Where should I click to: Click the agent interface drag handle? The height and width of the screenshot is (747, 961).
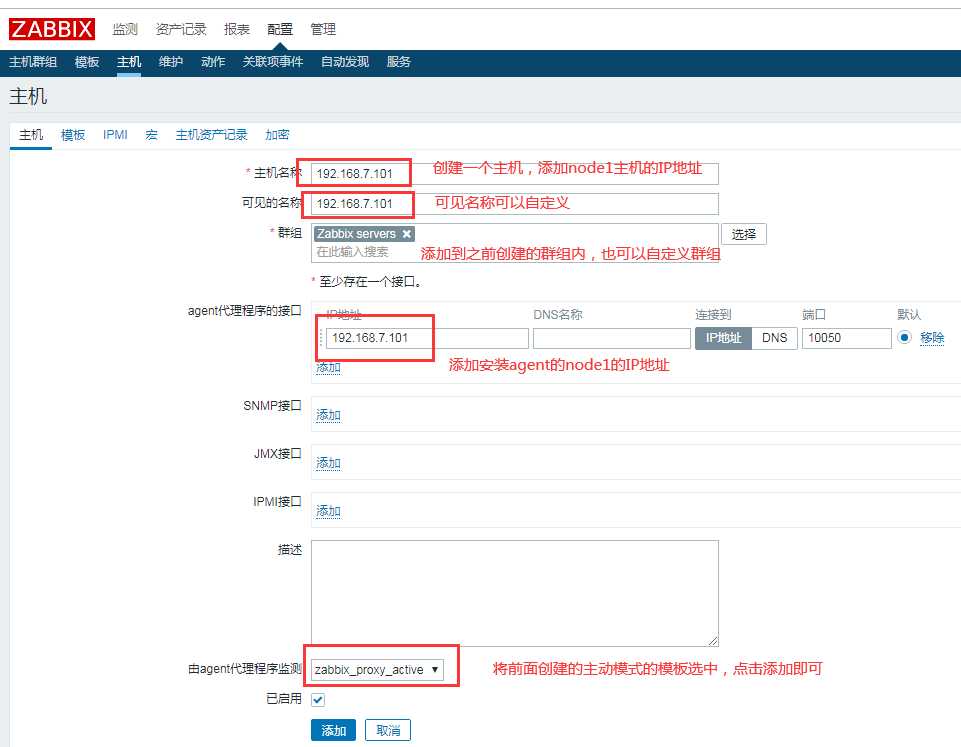(x=321, y=338)
